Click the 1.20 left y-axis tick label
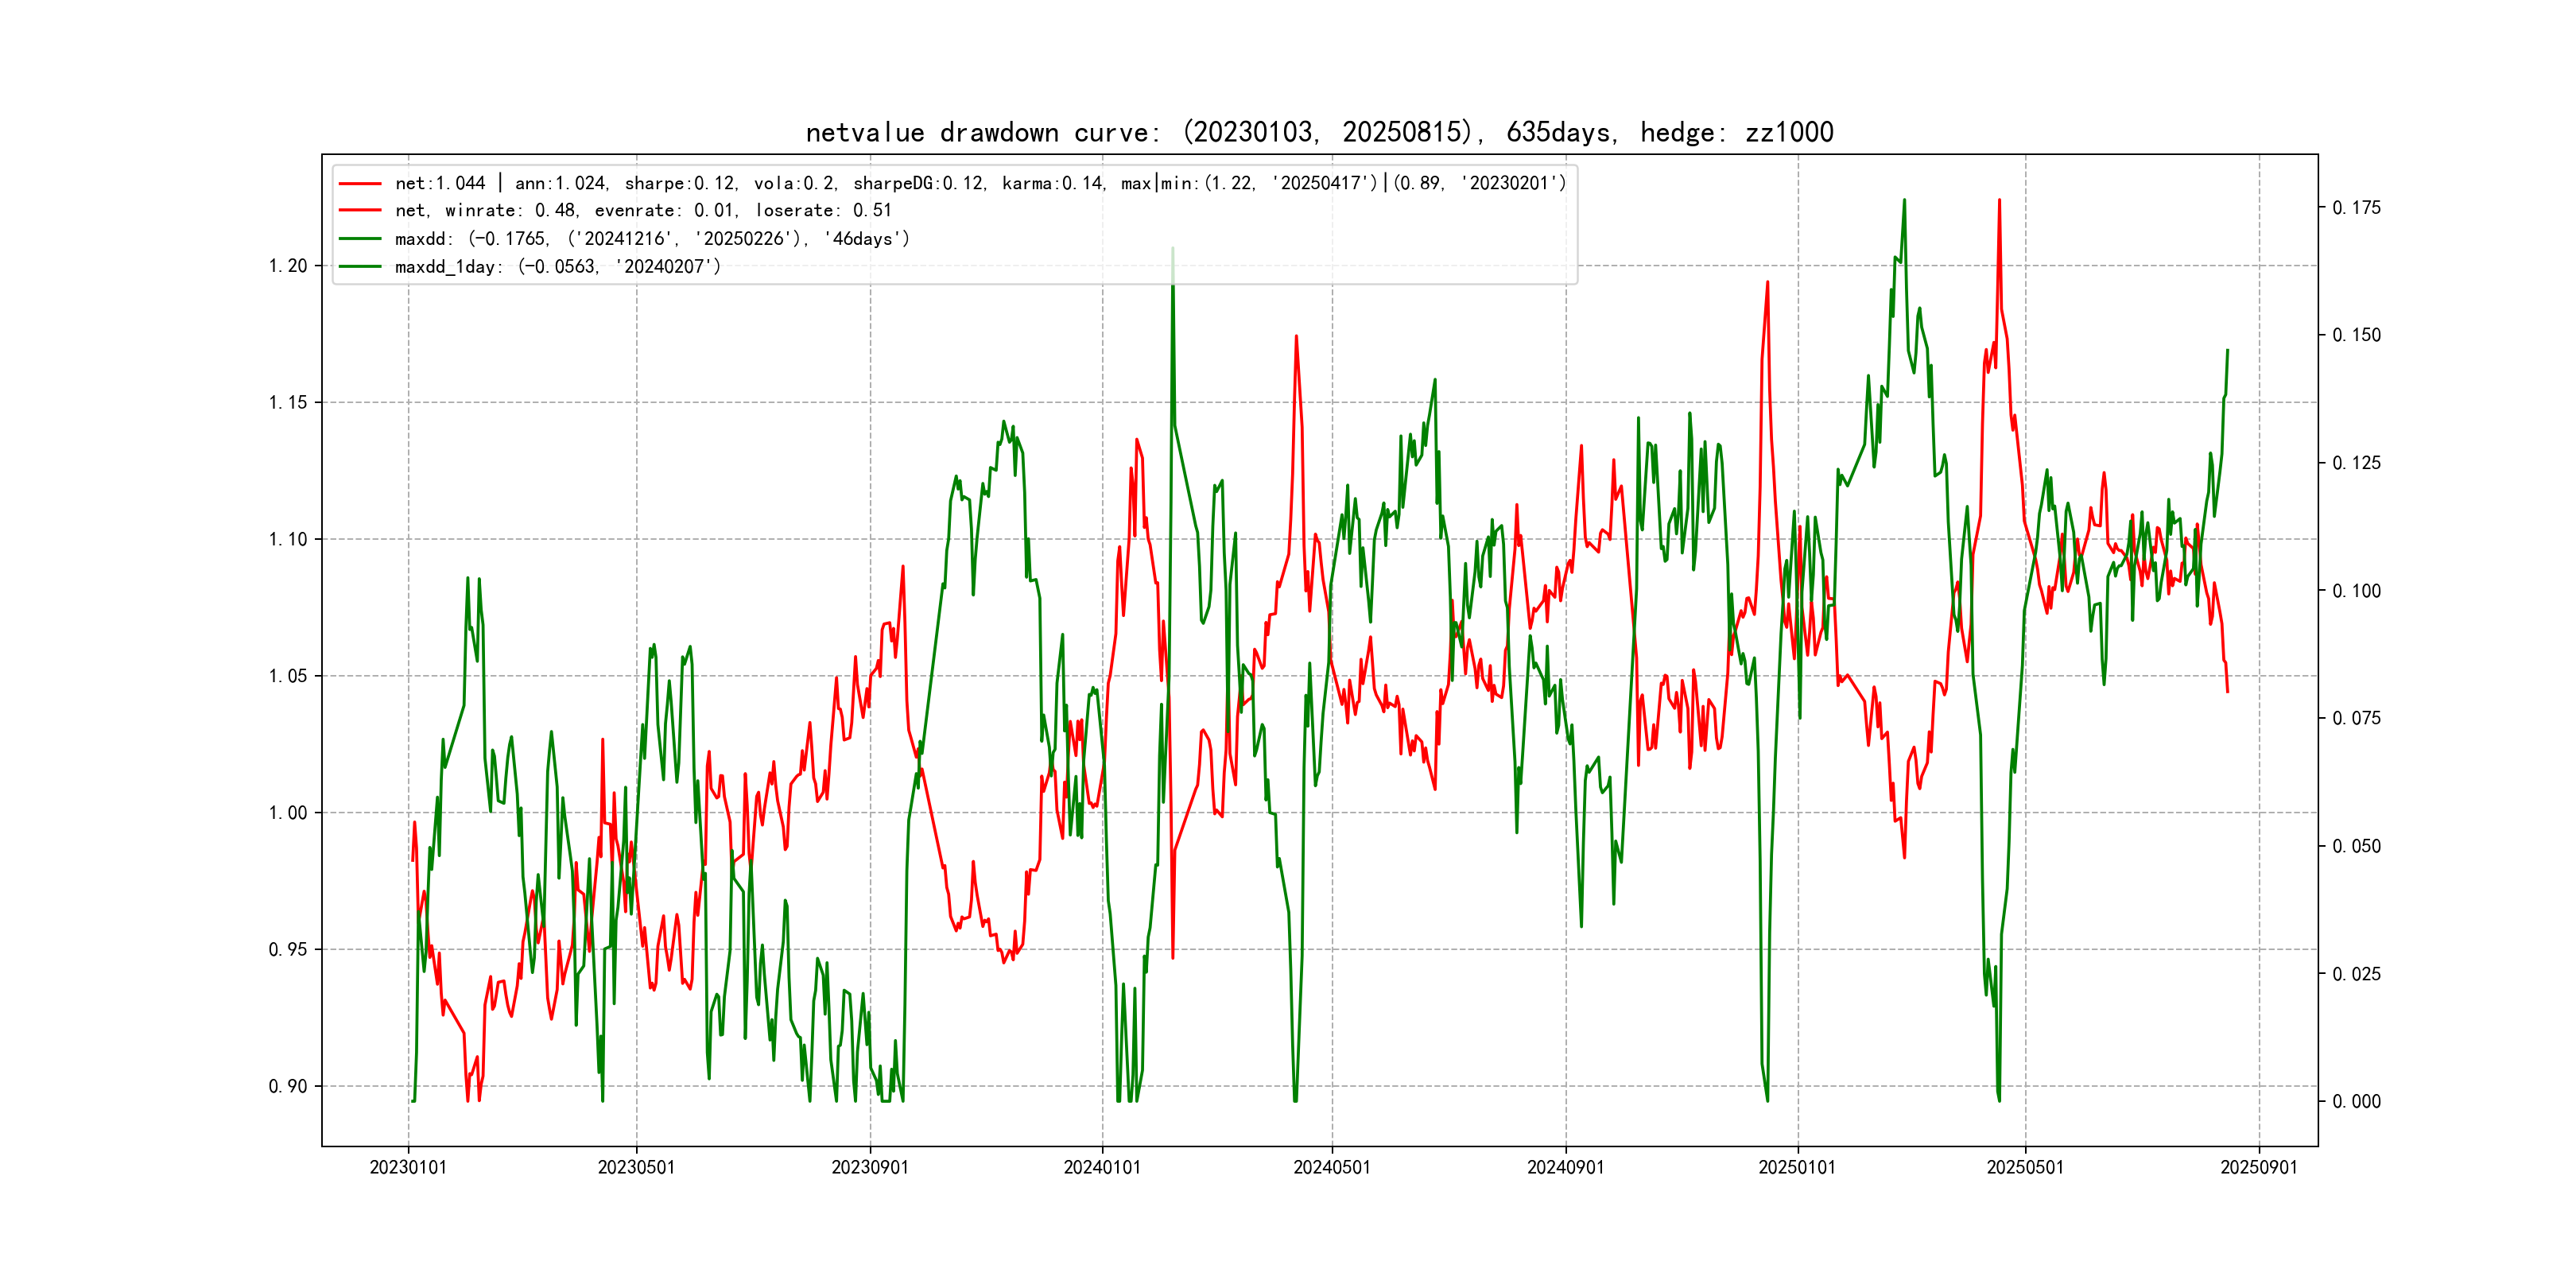This screenshot has width=2576, height=1288. [287, 266]
